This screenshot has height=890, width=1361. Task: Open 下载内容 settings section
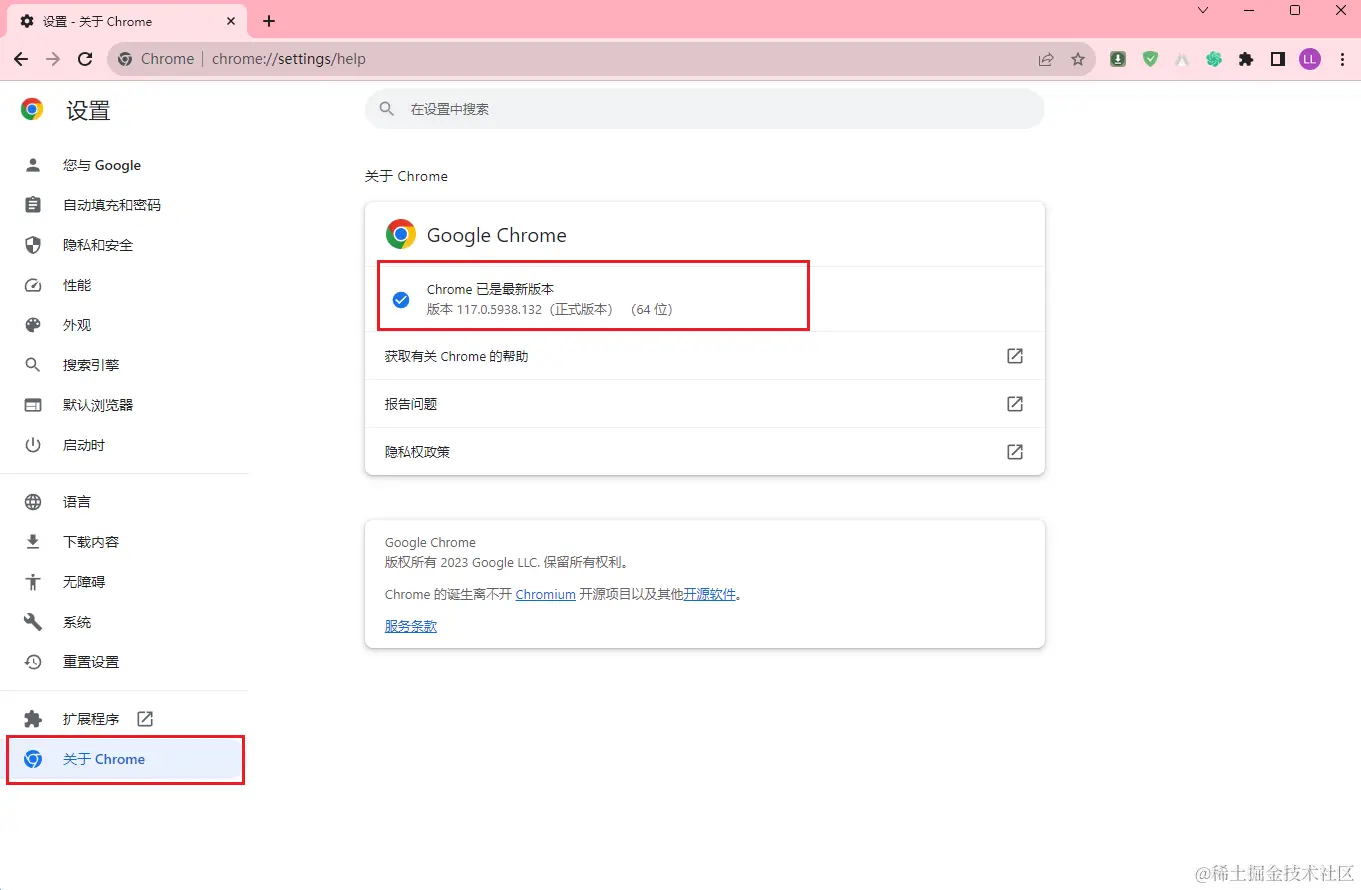click(124, 542)
